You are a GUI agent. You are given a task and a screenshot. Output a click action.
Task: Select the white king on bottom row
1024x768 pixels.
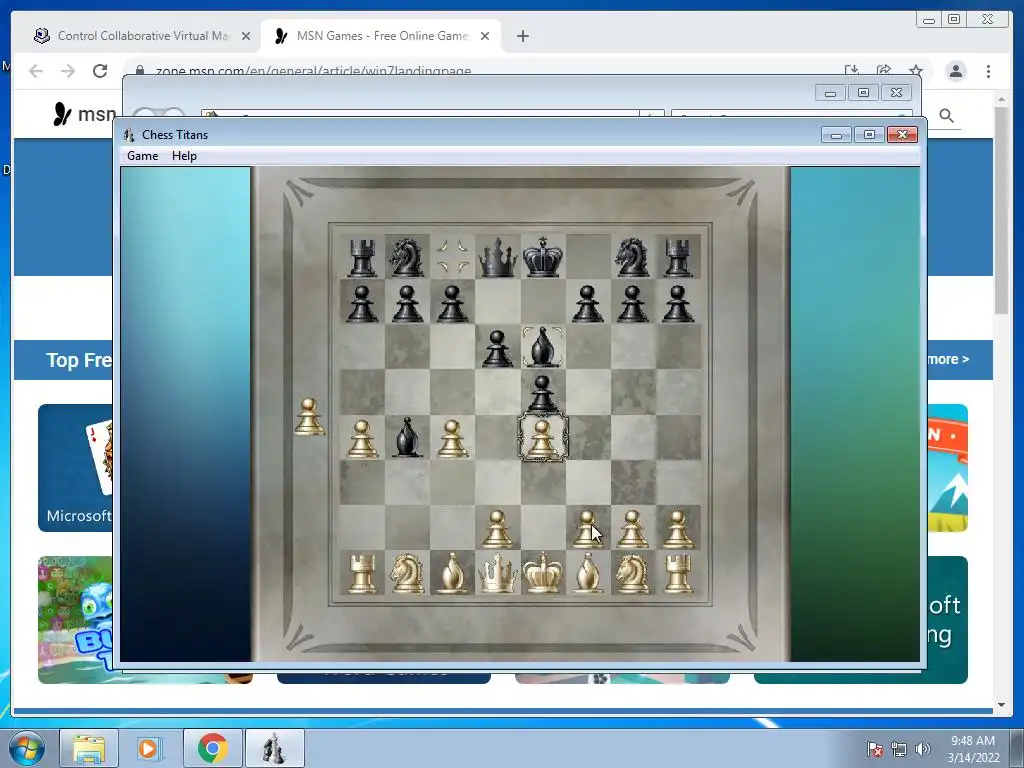(x=543, y=573)
